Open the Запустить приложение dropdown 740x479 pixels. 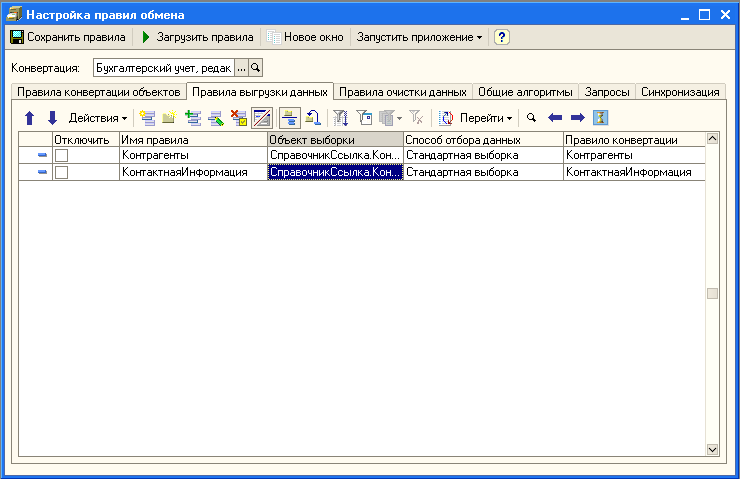click(417, 37)
